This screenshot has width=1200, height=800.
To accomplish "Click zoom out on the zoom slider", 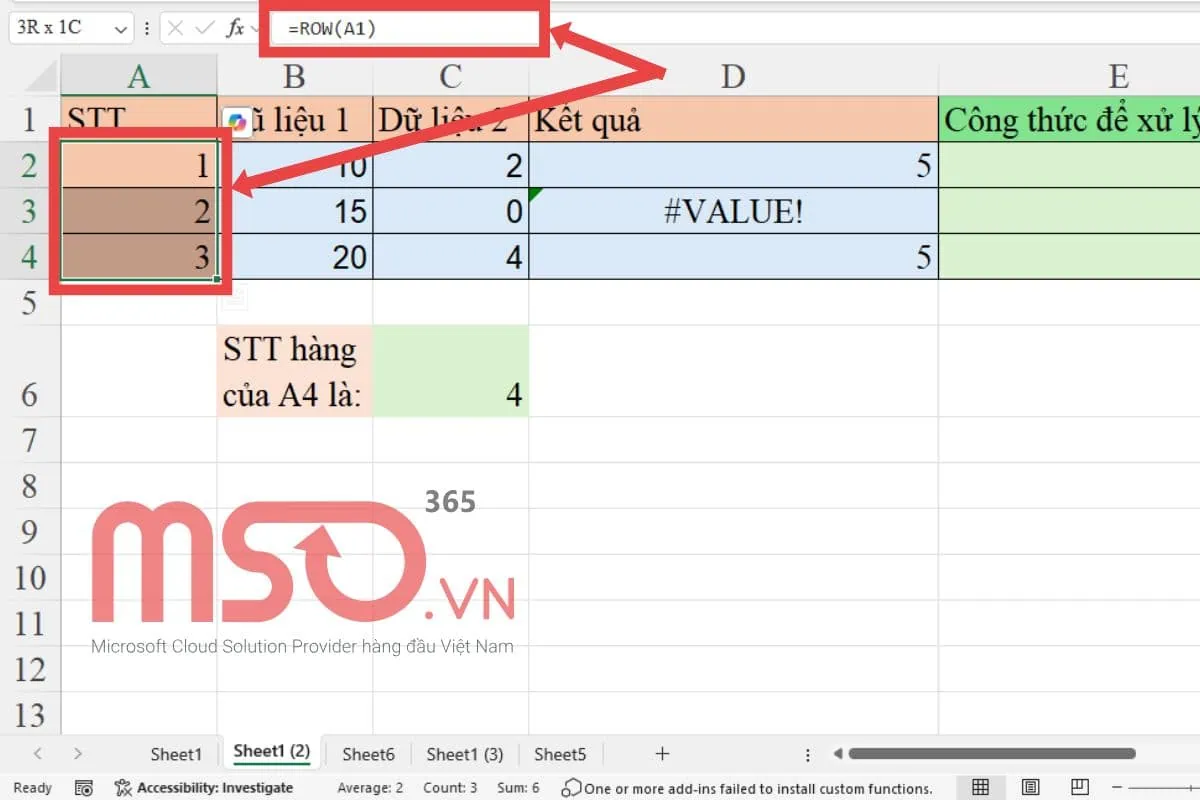I will click(1117, 788).
